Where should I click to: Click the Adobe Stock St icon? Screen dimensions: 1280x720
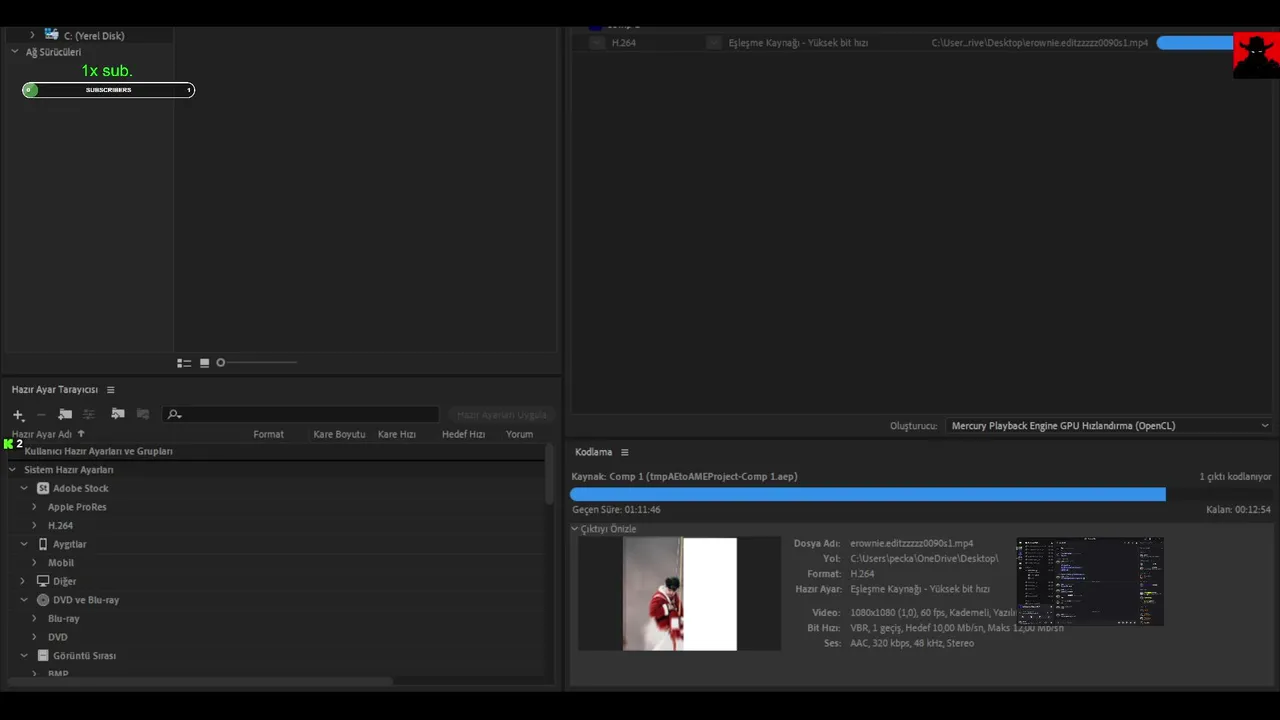coord(43,488)
